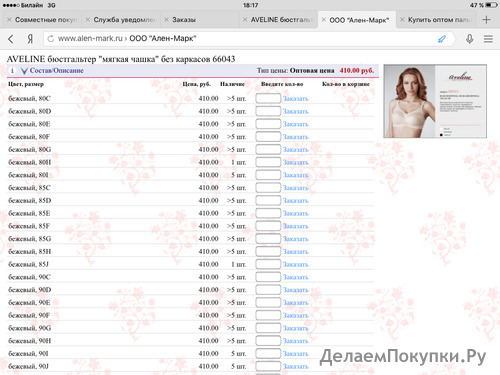The width and height of the screenshot is (500, 375).
Task: Close the Заказы tab
Action: click(x=166, y=20)
